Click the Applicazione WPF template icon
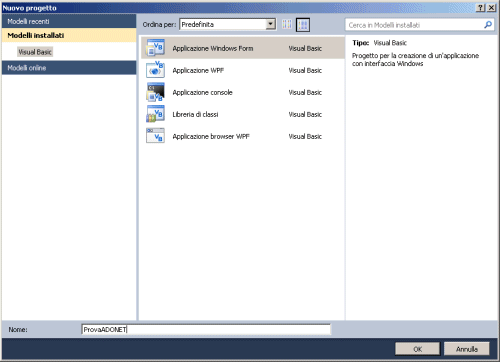500x362 pixels. [155, 70]
